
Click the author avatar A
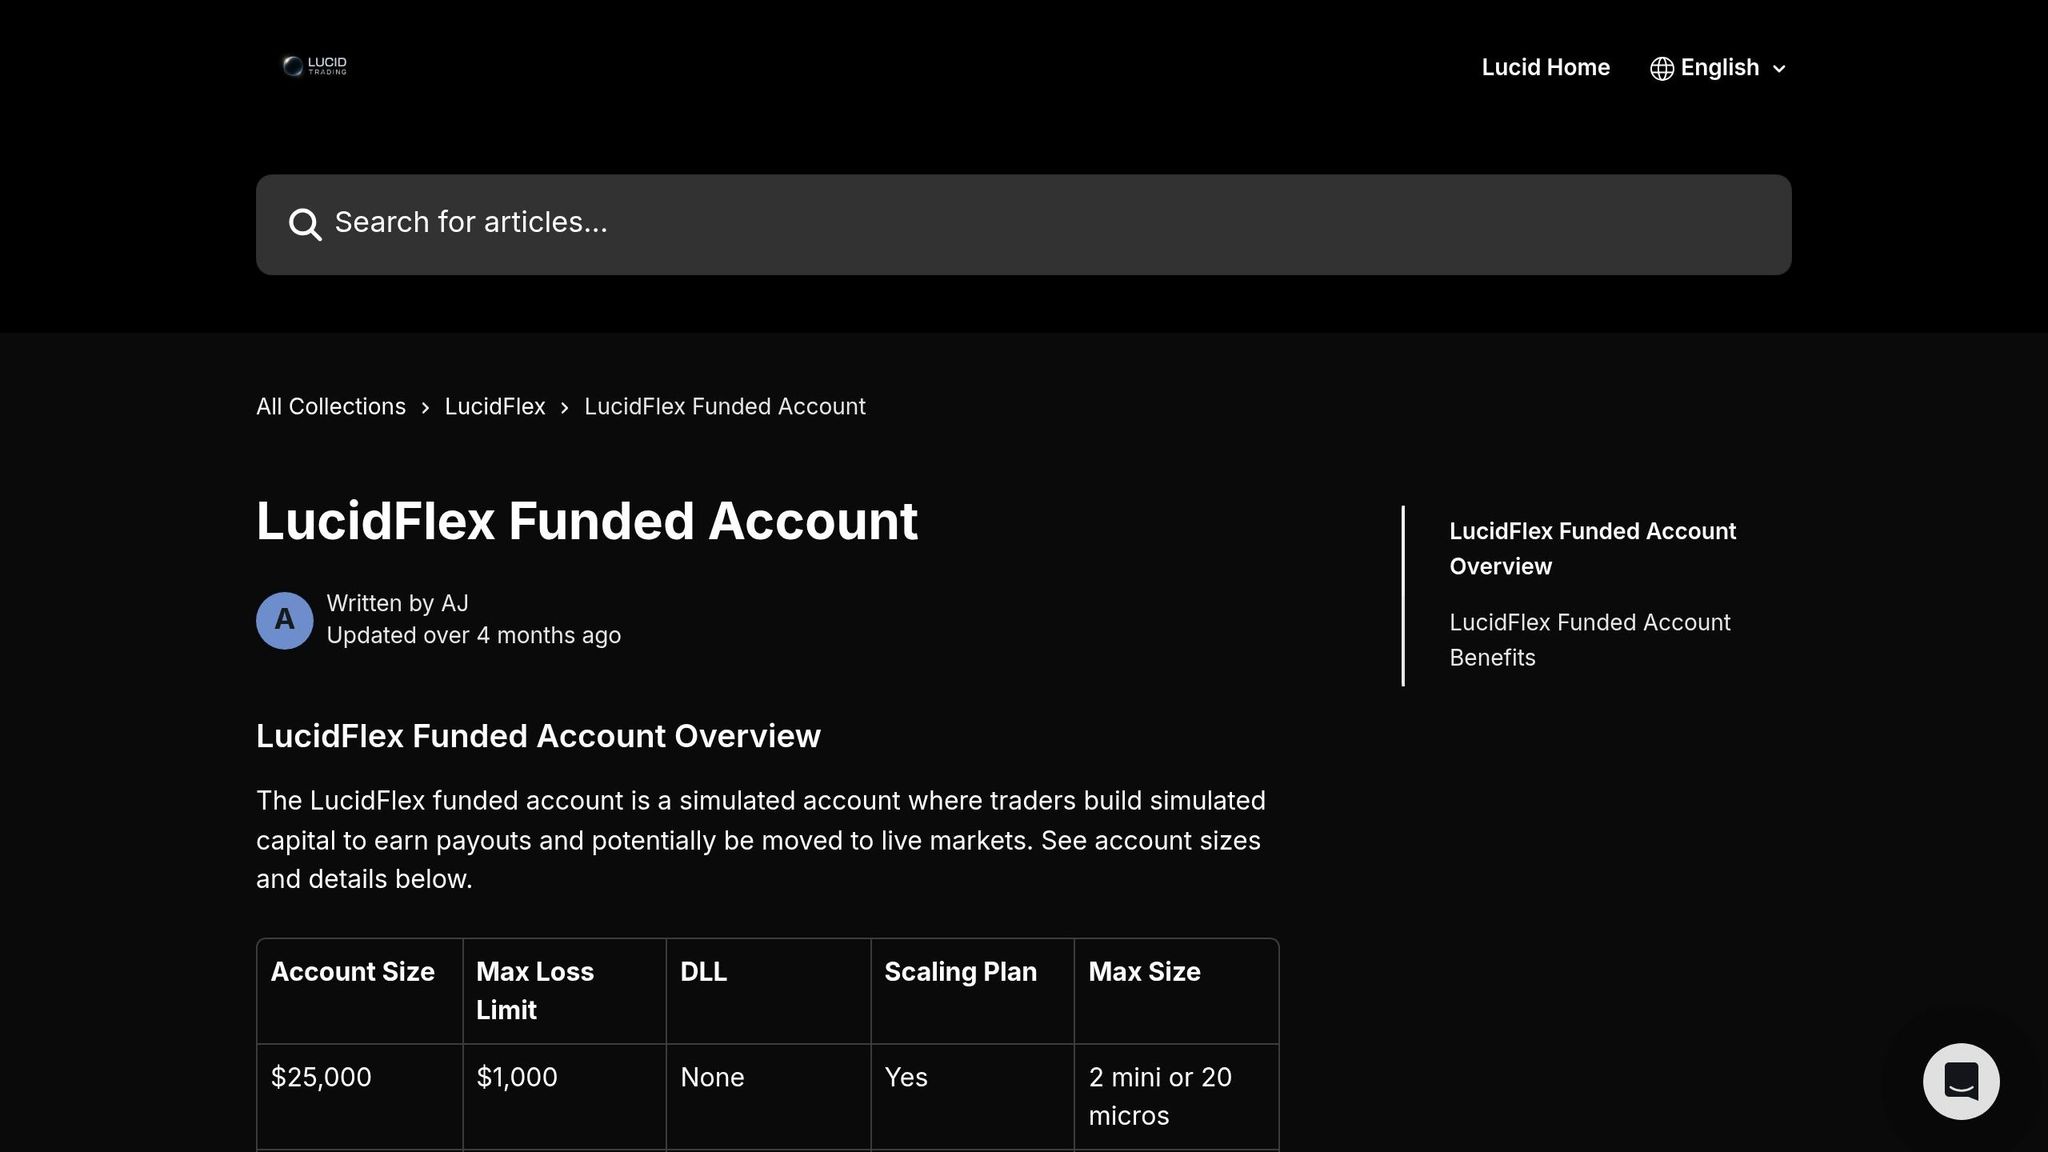coord(285,620)
